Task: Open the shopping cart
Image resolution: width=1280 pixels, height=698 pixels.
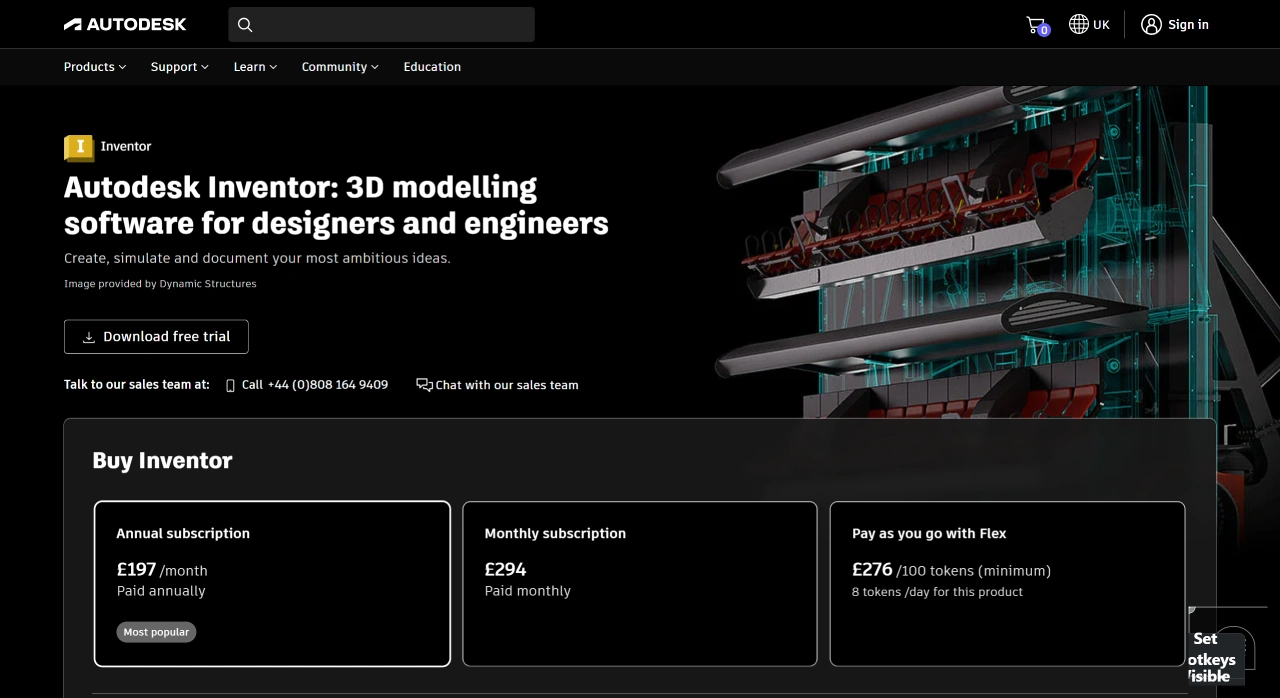Action: (x=1036, y=25)
